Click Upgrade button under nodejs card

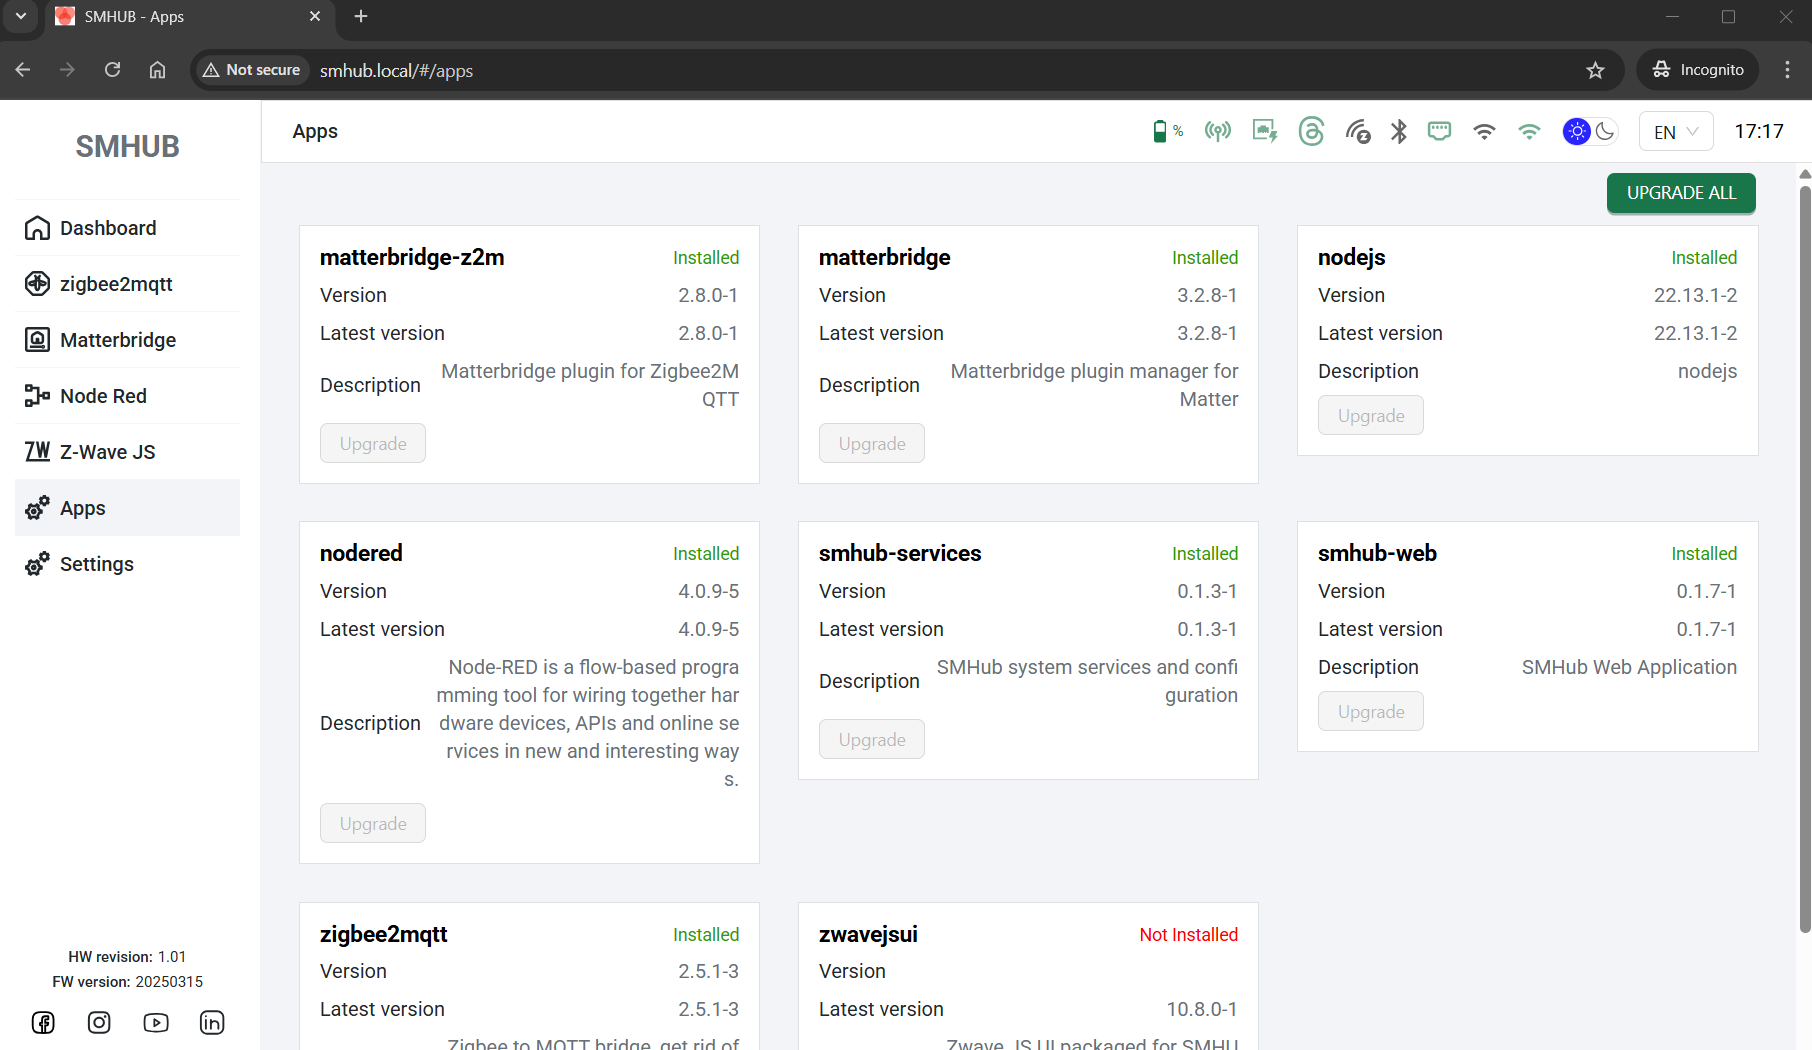pyautogui.click(x=1370, y=416)
